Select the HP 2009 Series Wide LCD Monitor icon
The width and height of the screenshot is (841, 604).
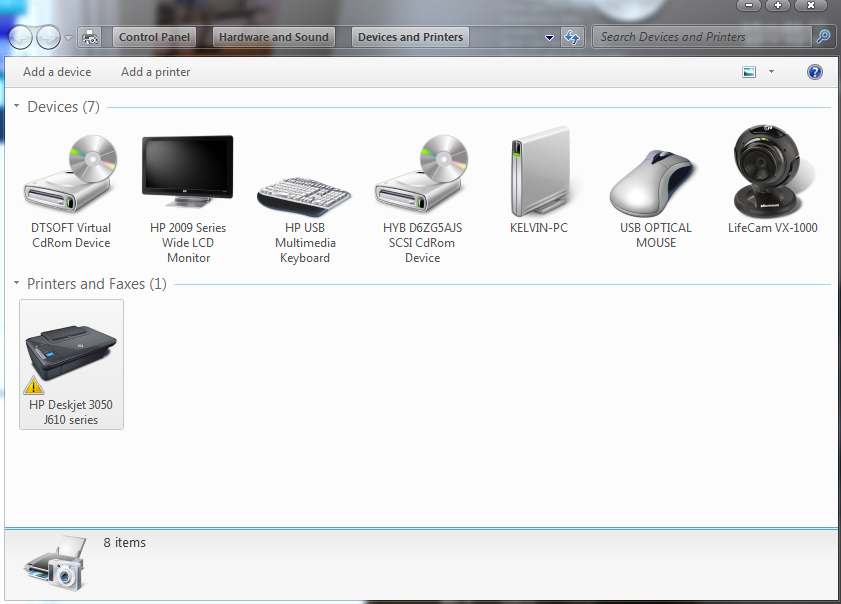(x=188, y=172)
